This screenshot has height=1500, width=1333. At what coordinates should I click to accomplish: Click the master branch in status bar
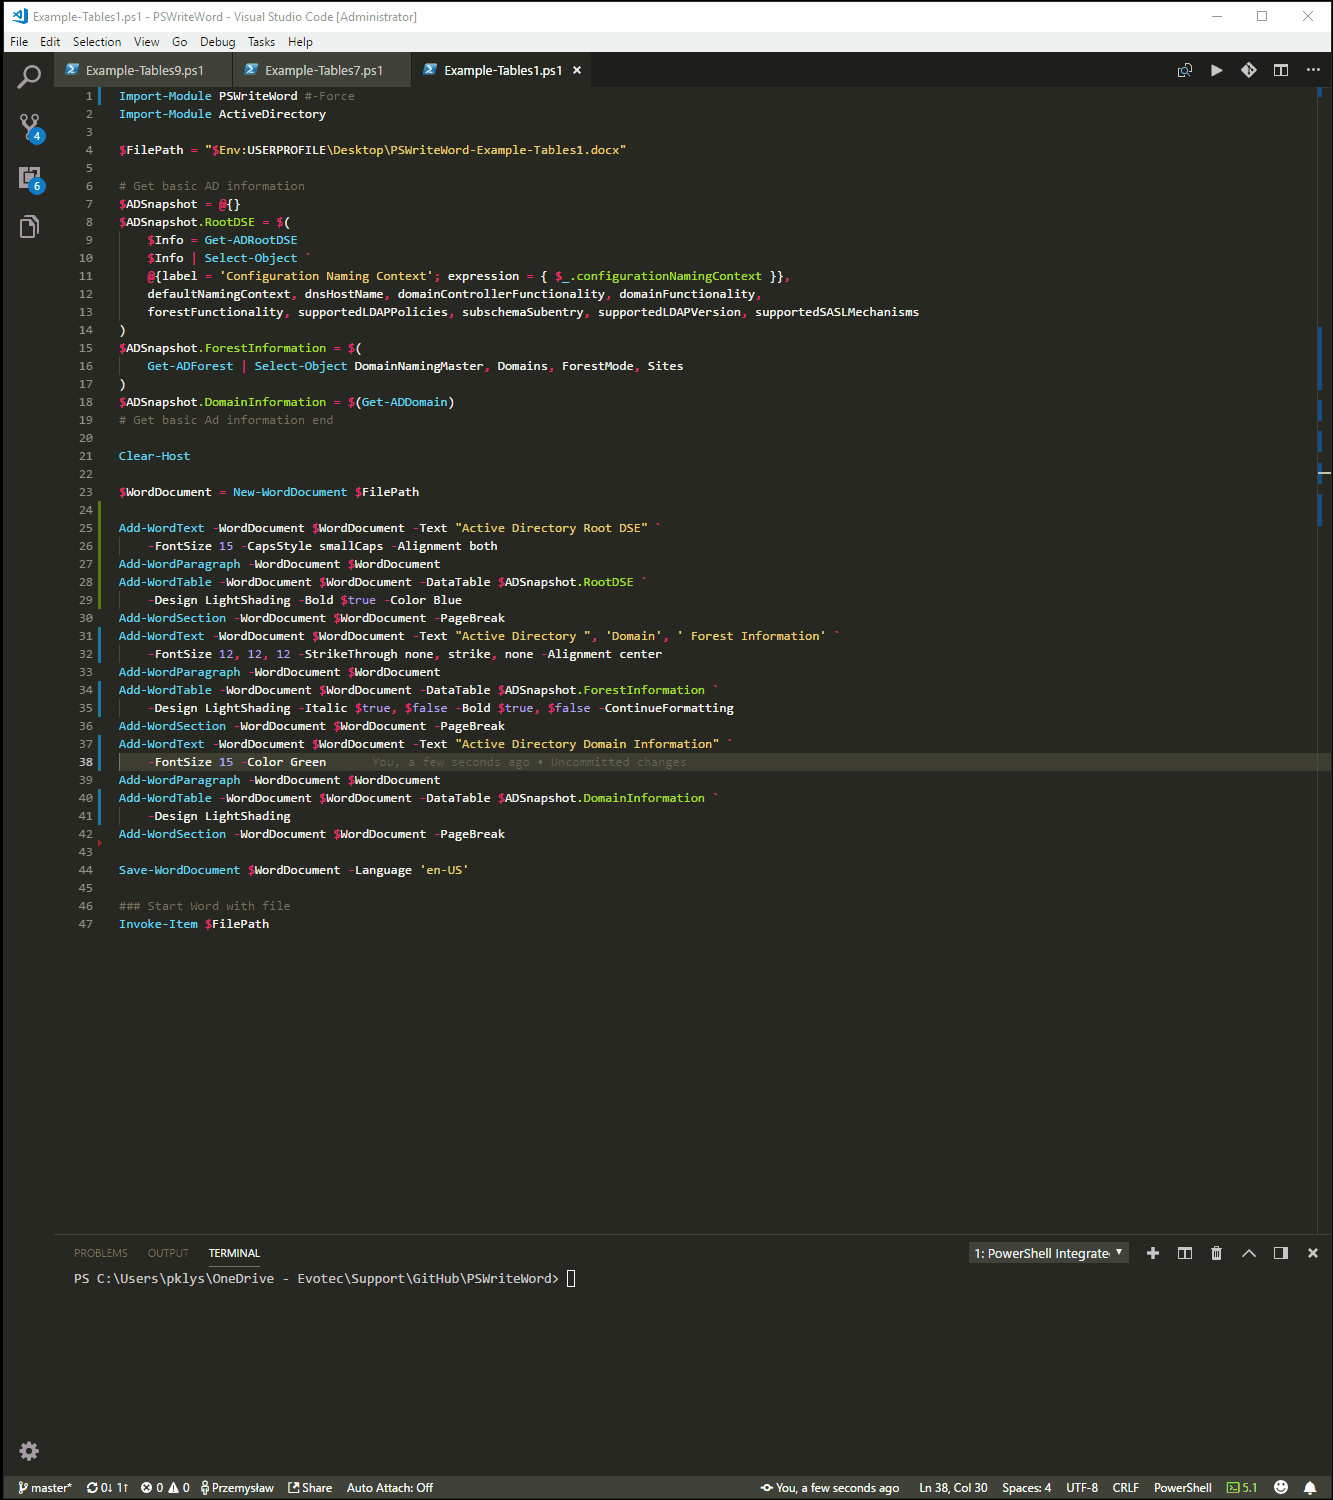[x=45, y=1488]
